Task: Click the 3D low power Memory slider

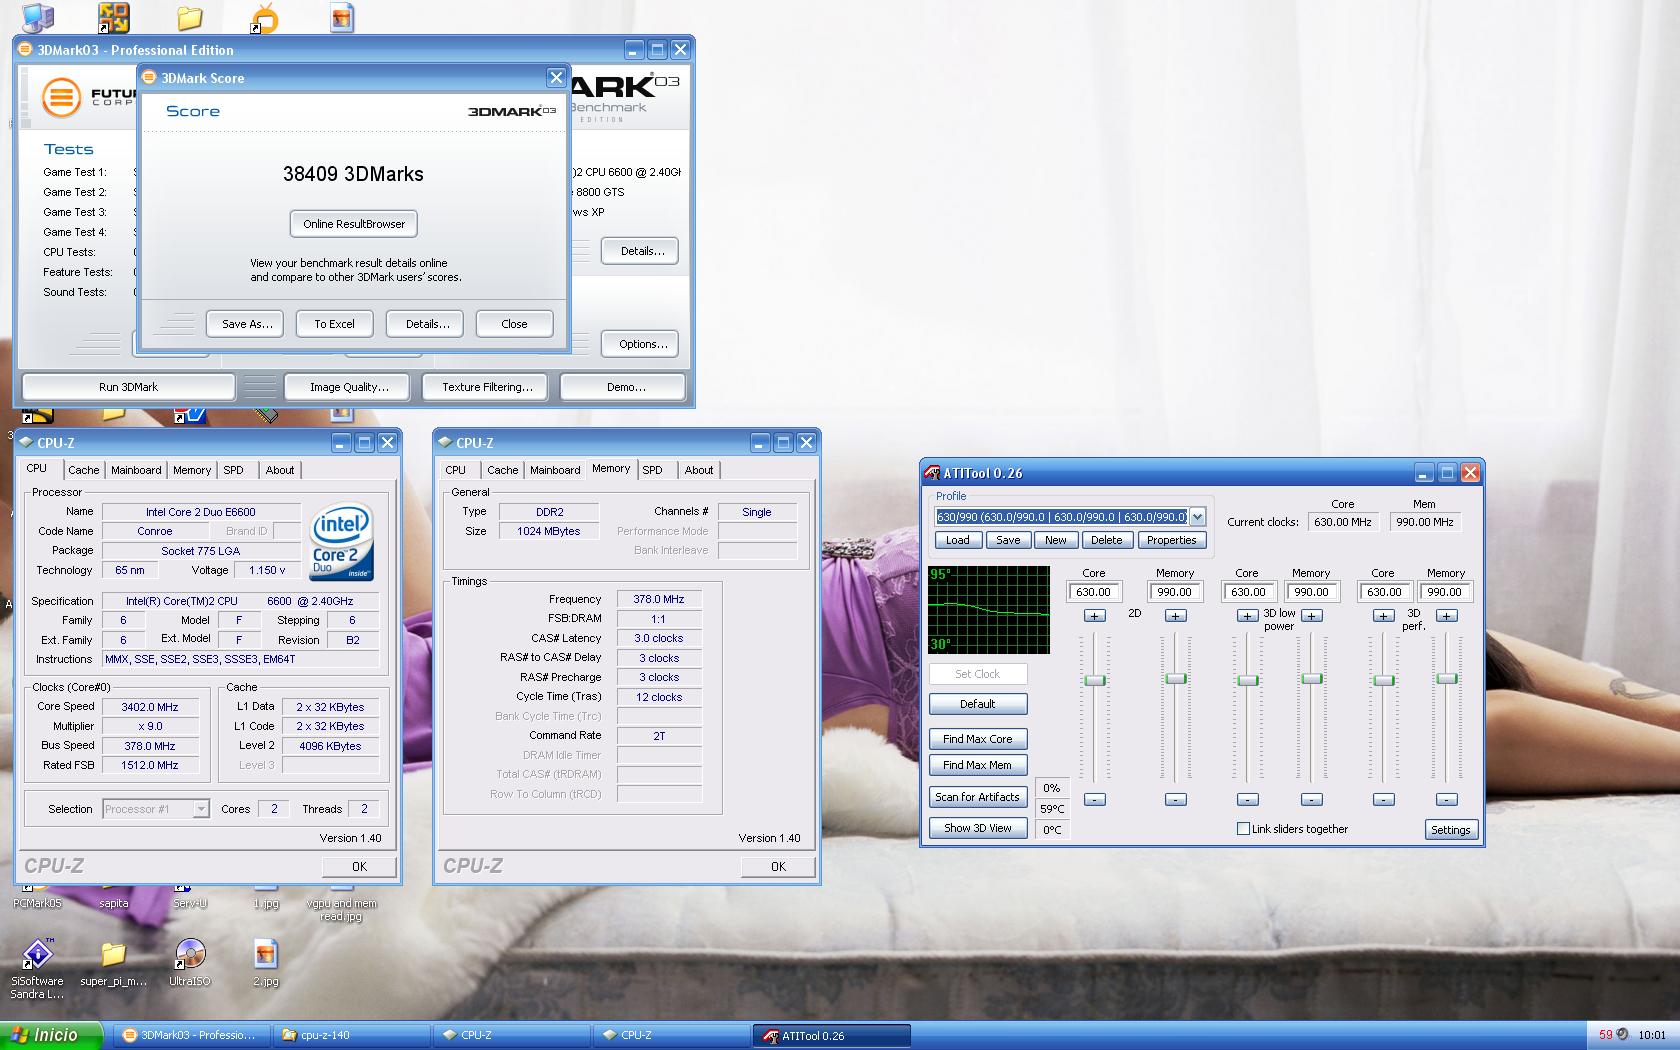Action: point(1312,679)
